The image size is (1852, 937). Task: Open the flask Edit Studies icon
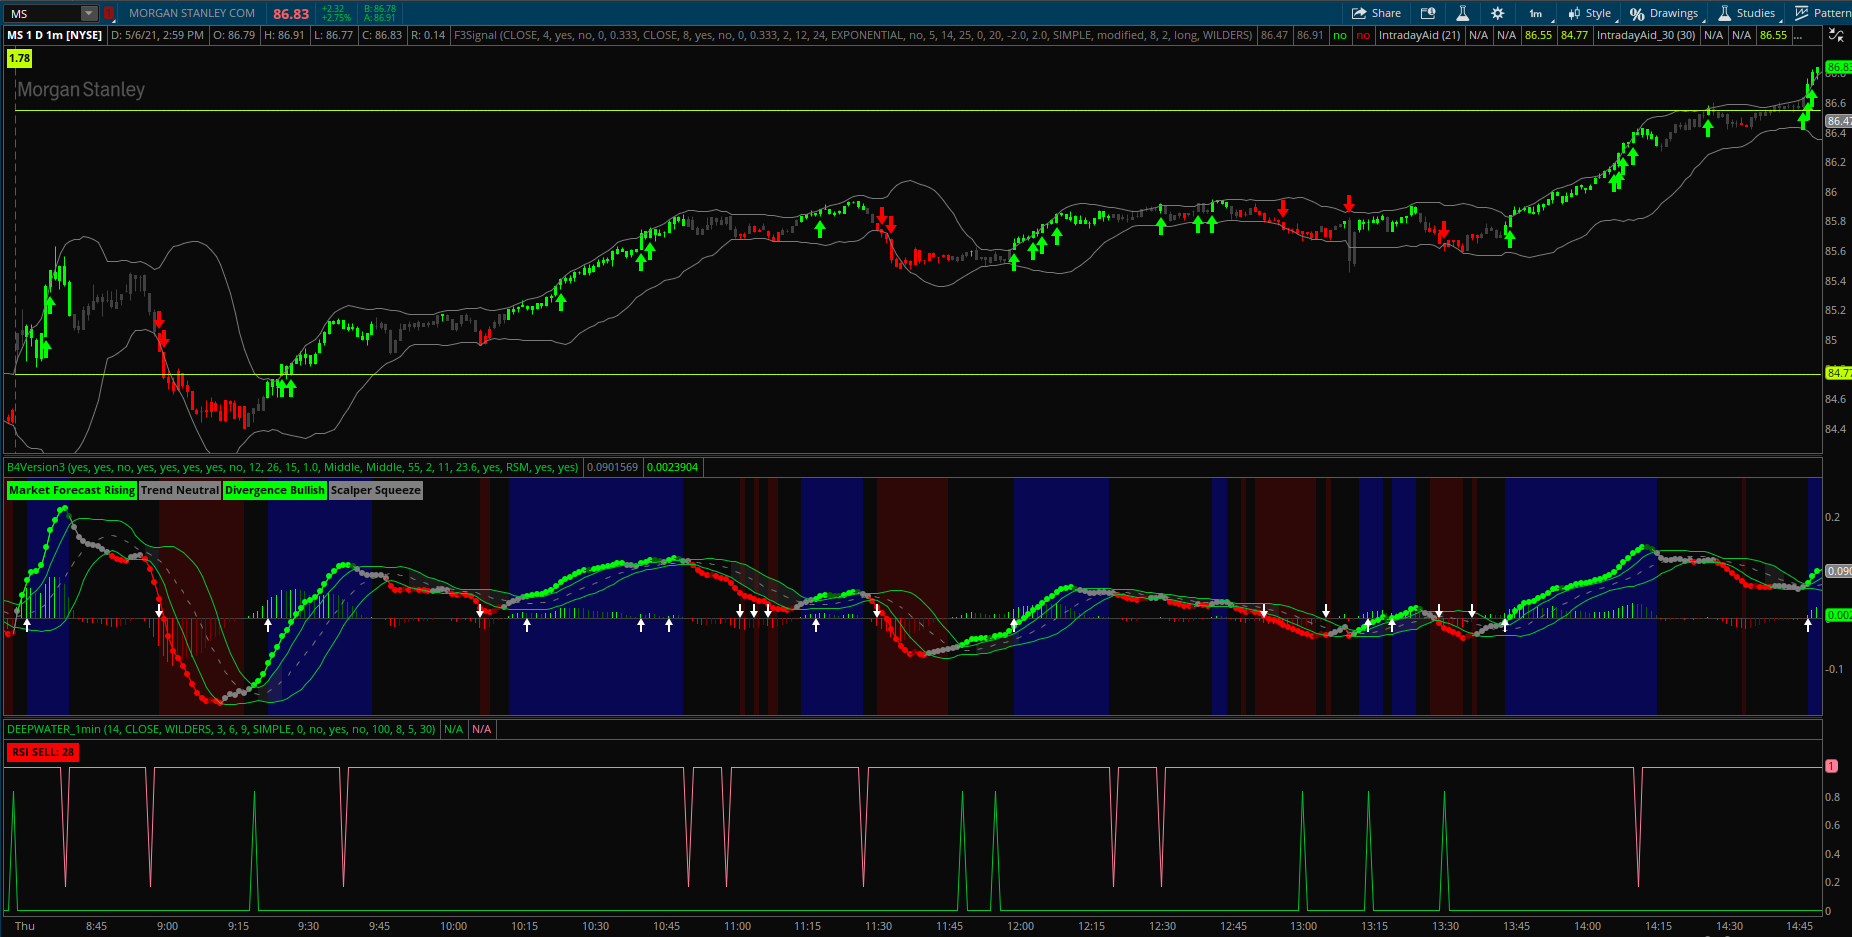pyautogui.click(x=1462, y=13)
